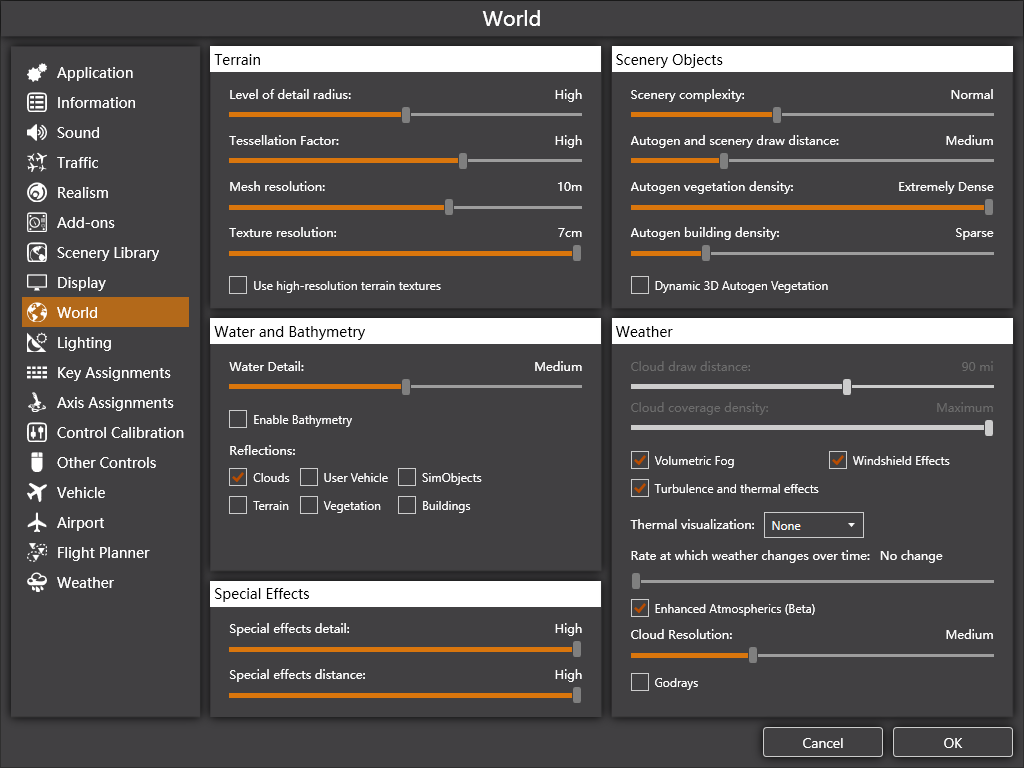
Task: Switch to the Airport settings page
Action: pyautogui.click(x=80, y=523)
